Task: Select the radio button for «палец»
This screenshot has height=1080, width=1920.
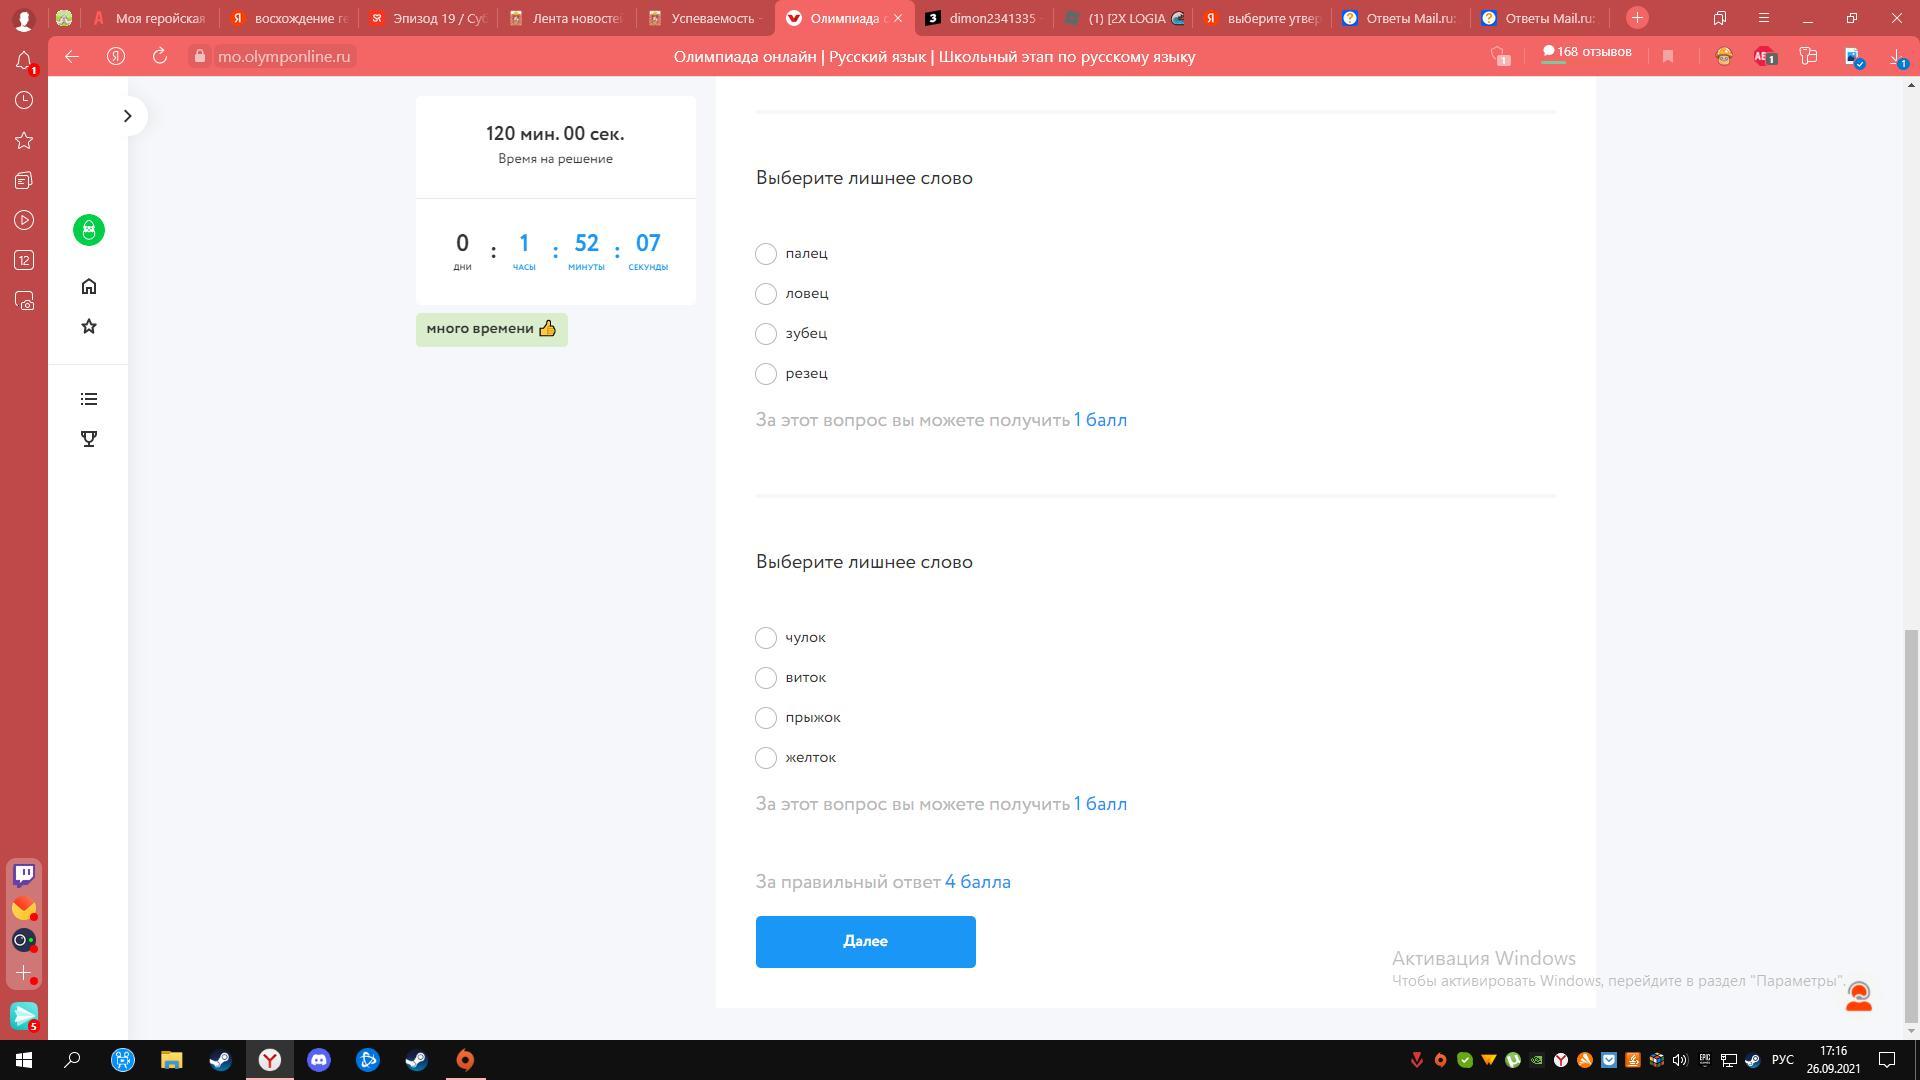Action: tap(765, 253)
